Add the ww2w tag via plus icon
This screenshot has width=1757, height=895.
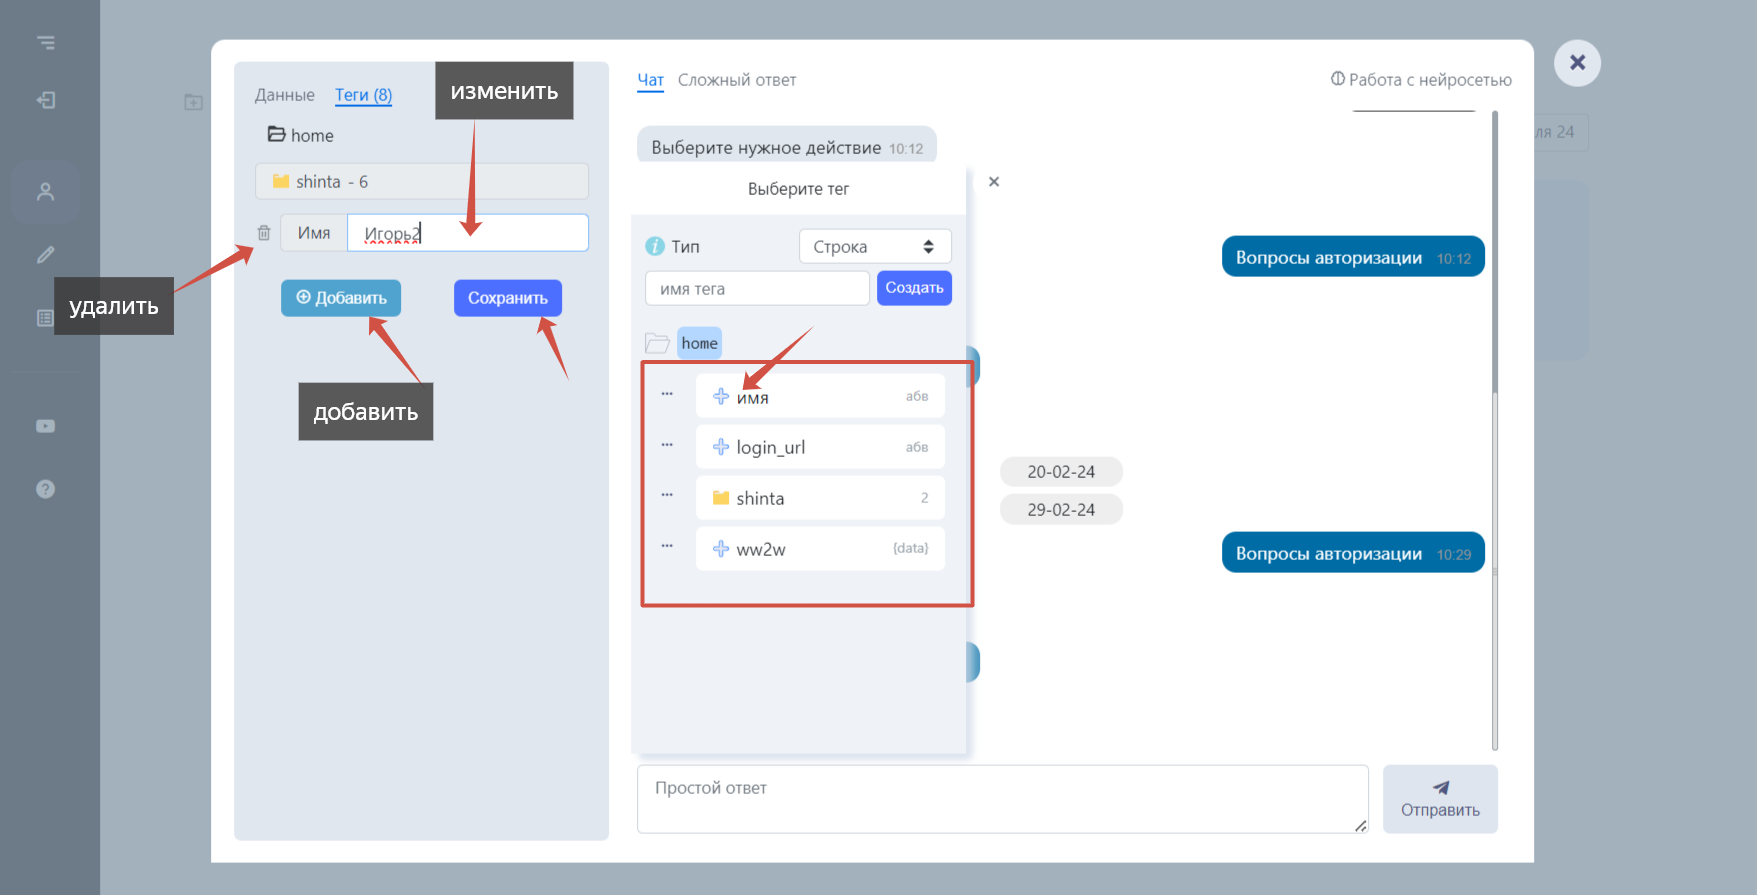click(721, 549)
